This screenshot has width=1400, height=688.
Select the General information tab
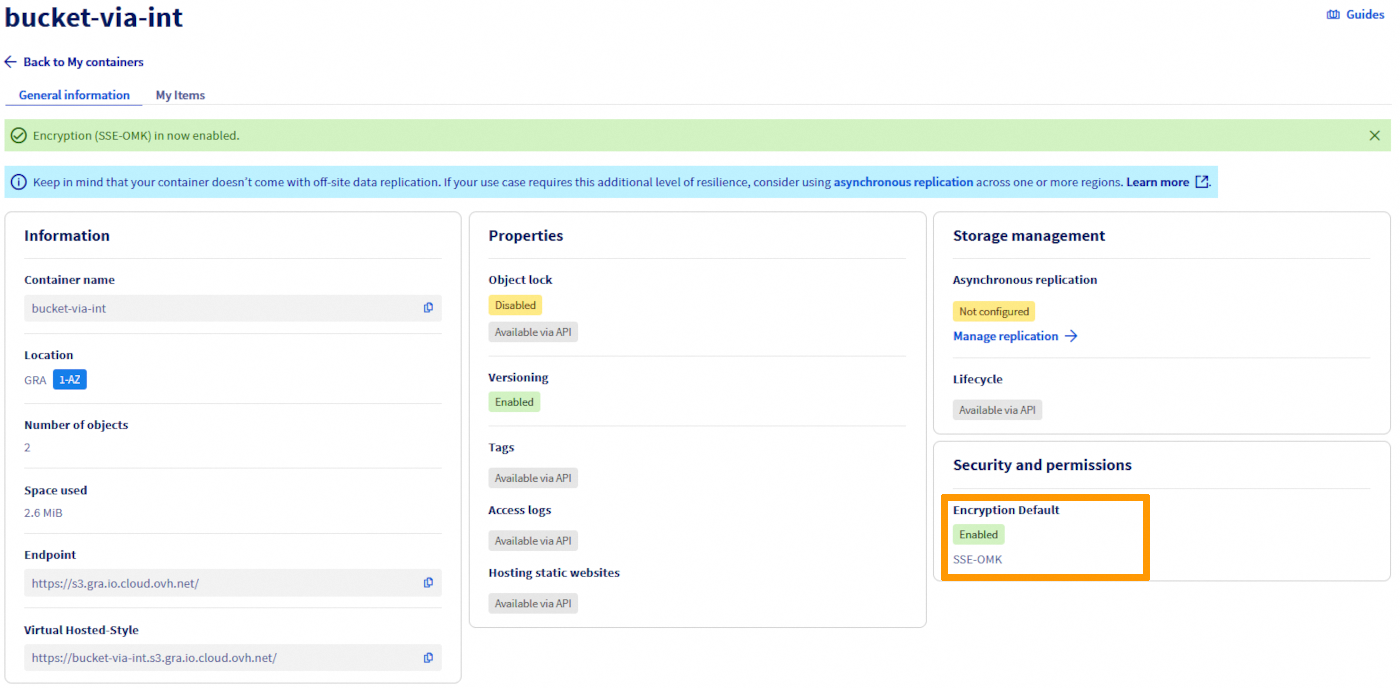pos(73,95)
